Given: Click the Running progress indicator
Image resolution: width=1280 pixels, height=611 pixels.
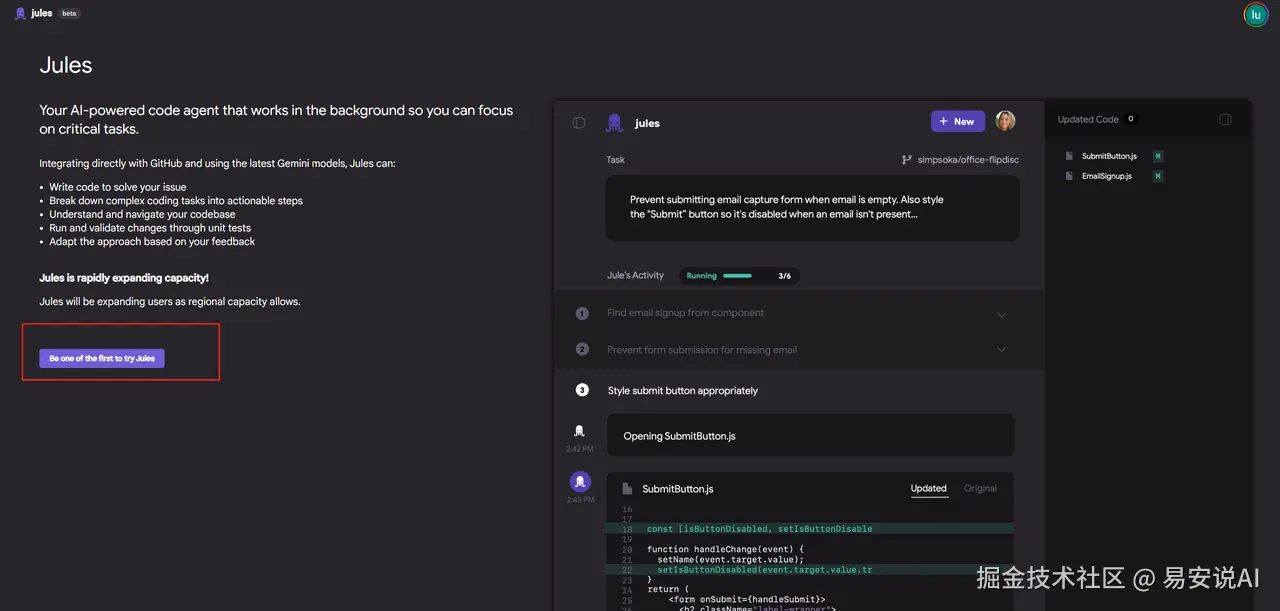Looking at the screenshot, I should pos(741,276).
